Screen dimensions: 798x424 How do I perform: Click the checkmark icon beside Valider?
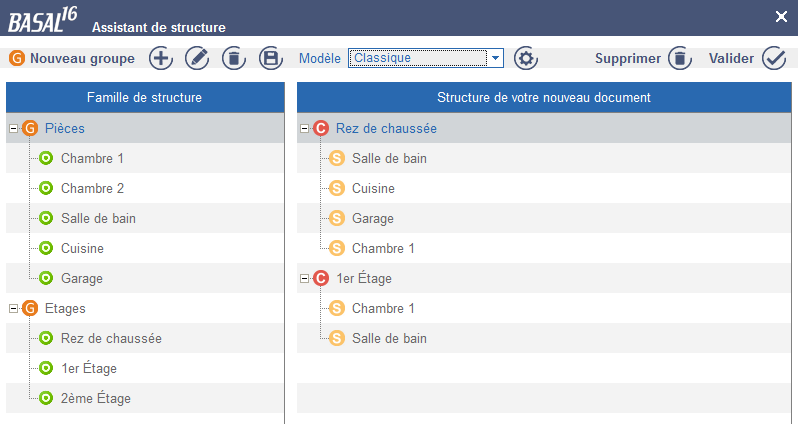point(774,58)
